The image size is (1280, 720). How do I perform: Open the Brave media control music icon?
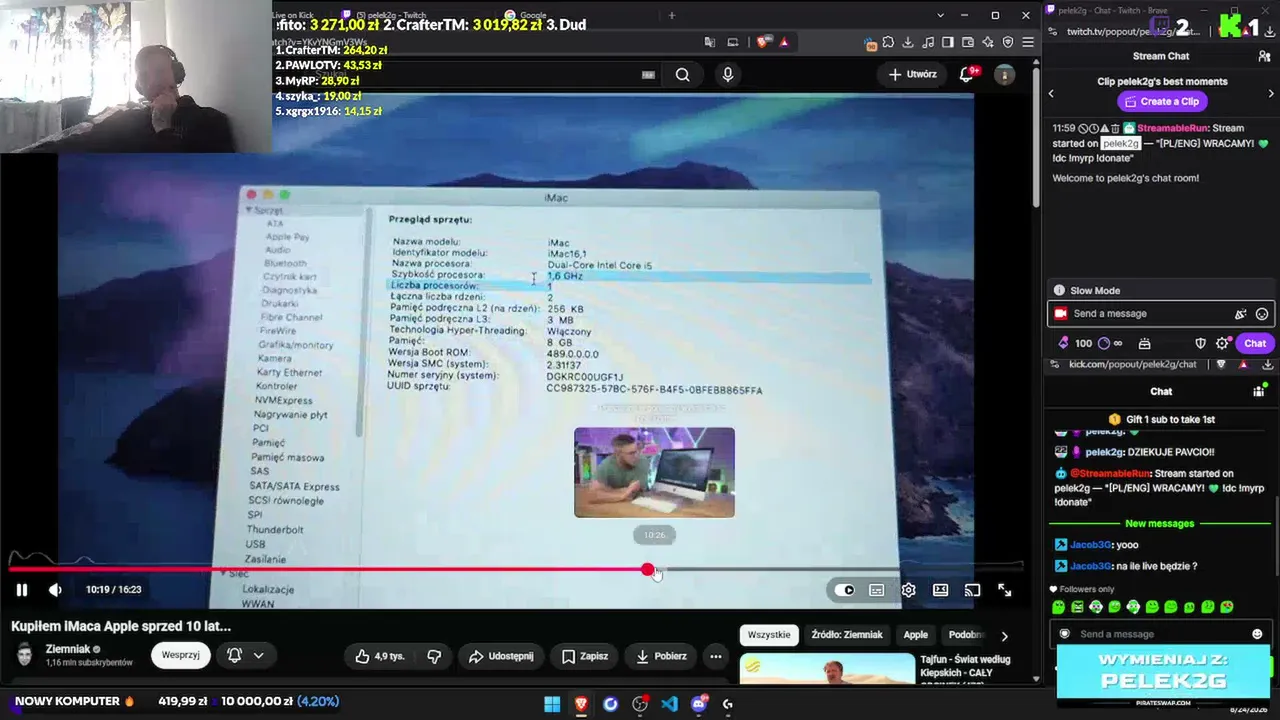tap(928, 42)
